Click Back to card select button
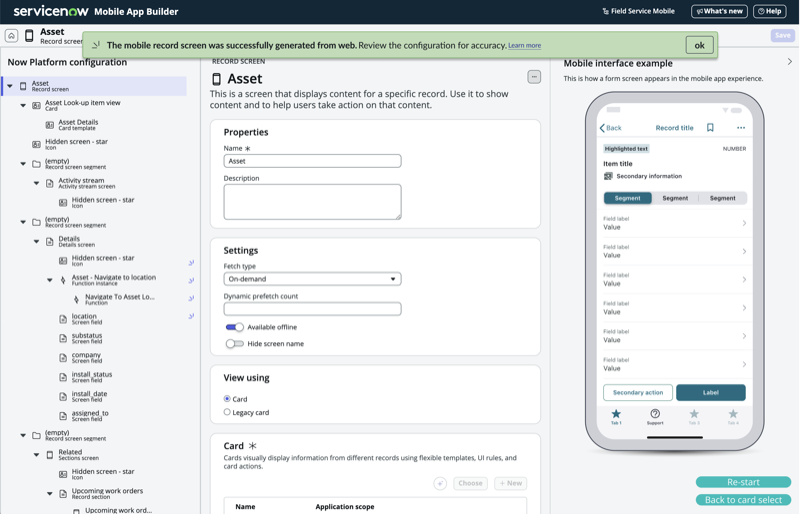The image size is (800, 514). pos(743,500)
